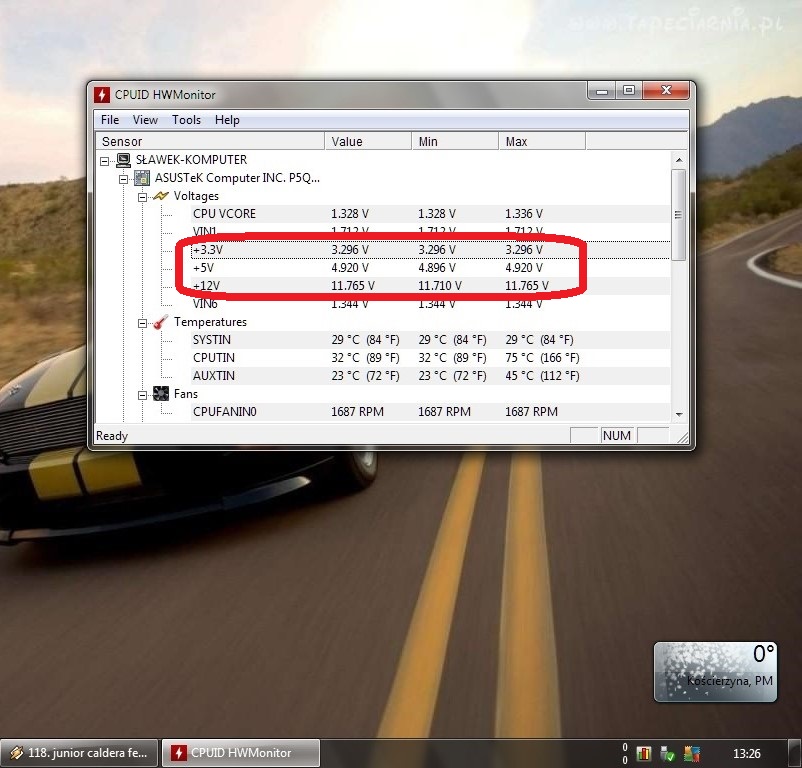The height and width of the screenshot is (768, 802).
Task: Click the bar-graph tray icon
Action: 644,753
